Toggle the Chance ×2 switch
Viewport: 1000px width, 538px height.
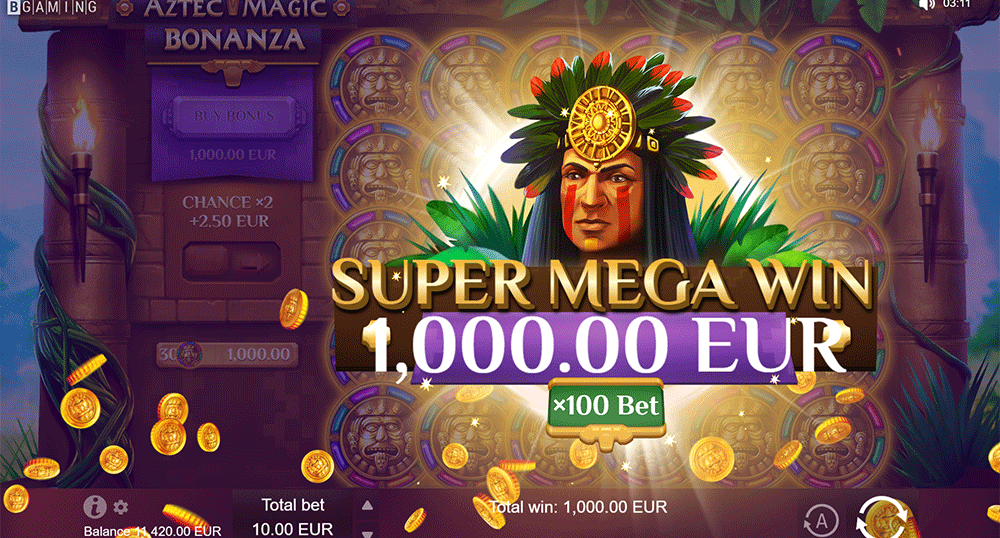click(x=232, y=261)
